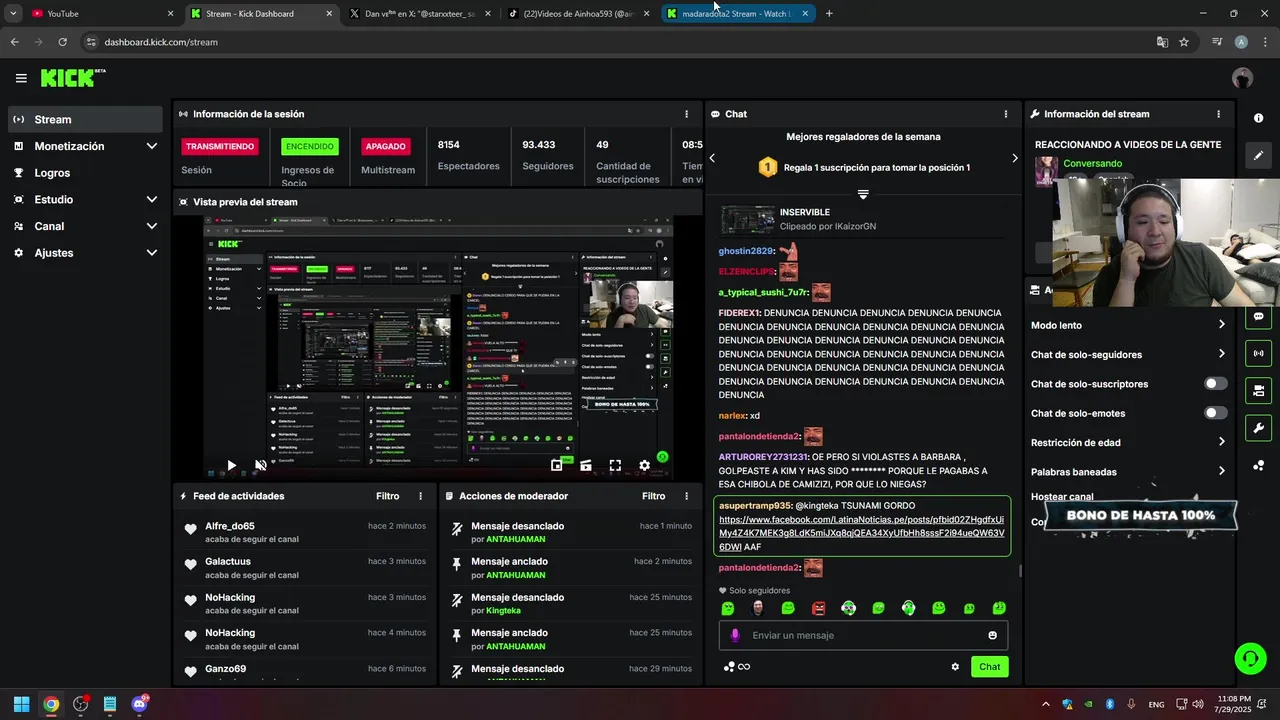This screenshot has width=1280, height=720.
Task: Open Información del stream three-dot menu
Action: (x=1218, y=114)
